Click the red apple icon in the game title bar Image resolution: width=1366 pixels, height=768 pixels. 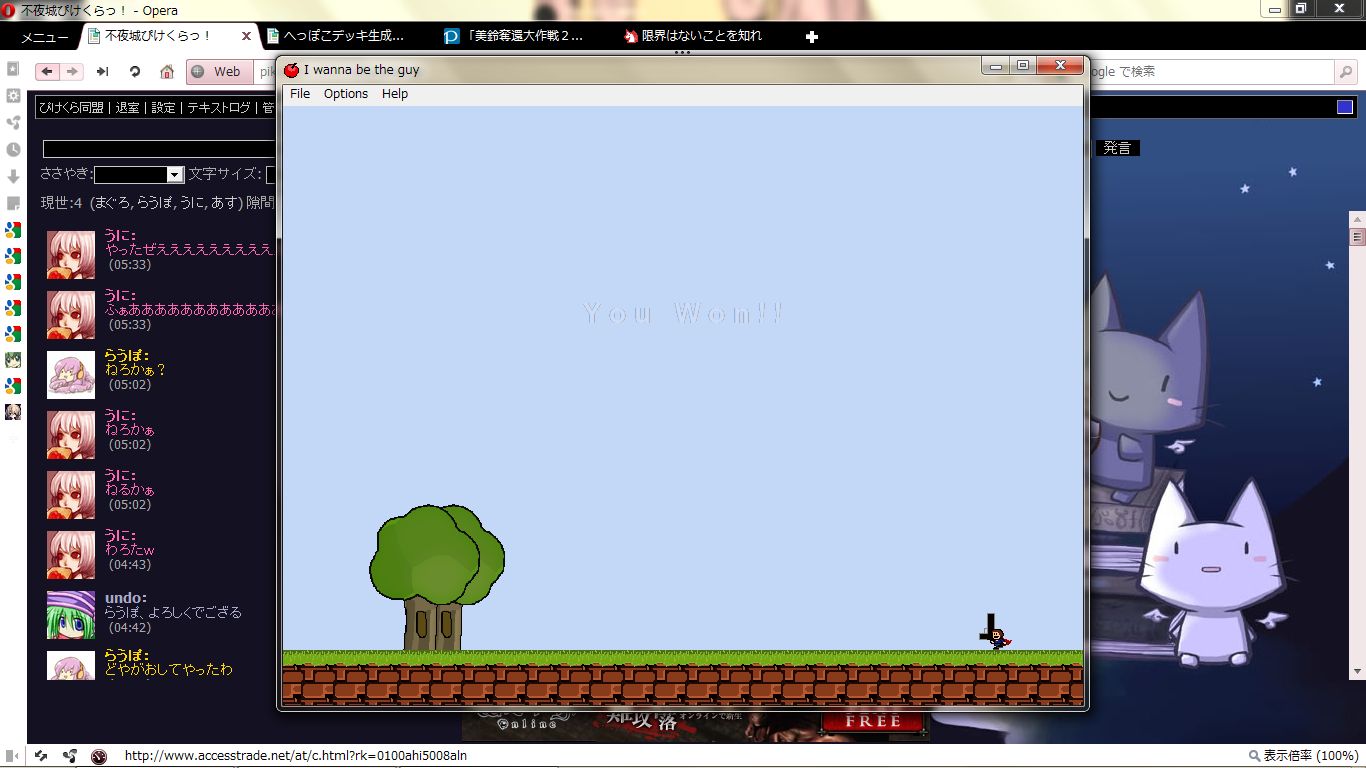click(x=292, y=70)
